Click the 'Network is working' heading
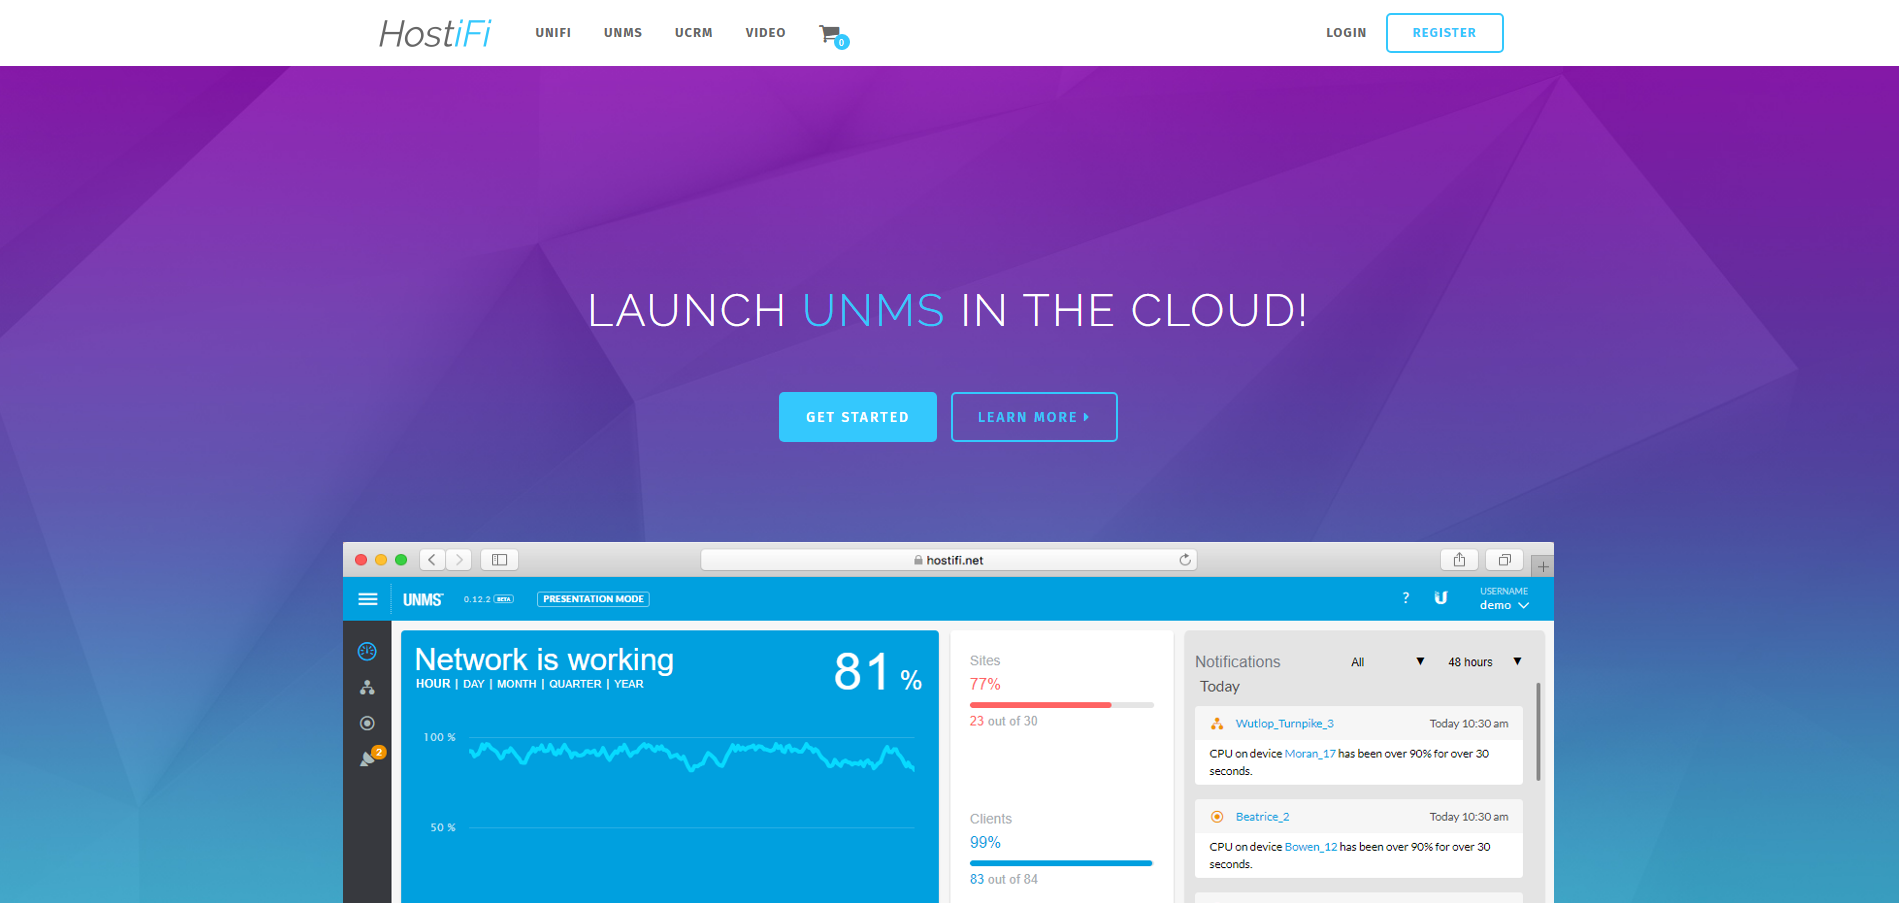1899x903 pixels. pyautogui.click(x=545, y=660)
